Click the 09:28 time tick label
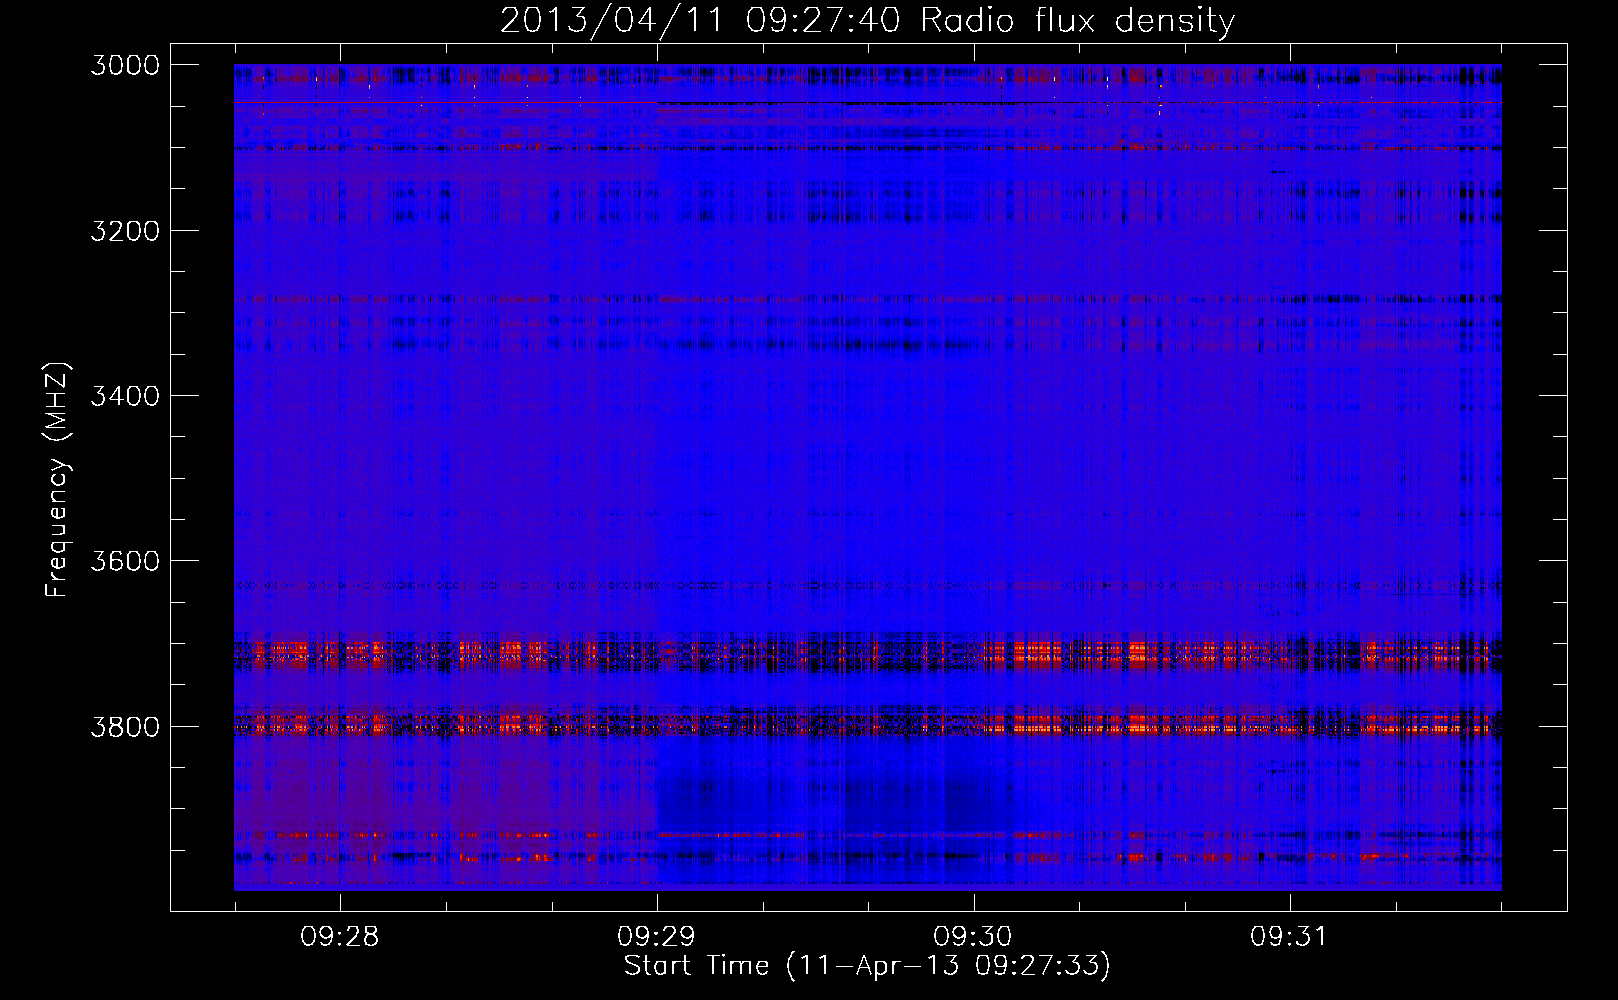The image size is (1618, 1000). pos(340,937)
